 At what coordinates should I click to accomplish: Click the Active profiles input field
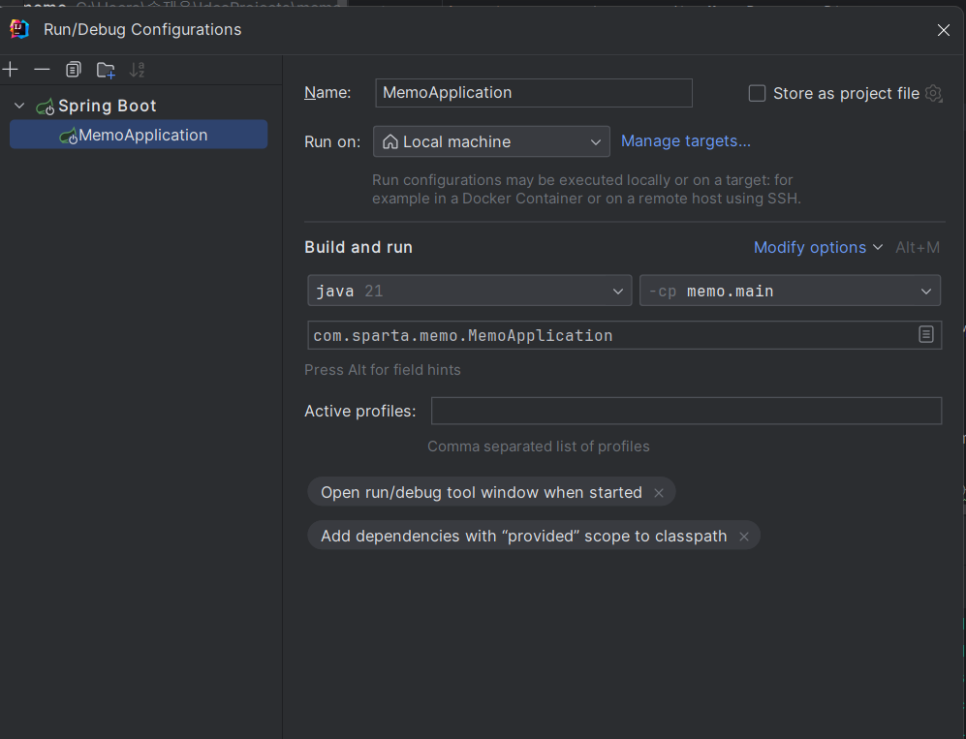[686, 411]
